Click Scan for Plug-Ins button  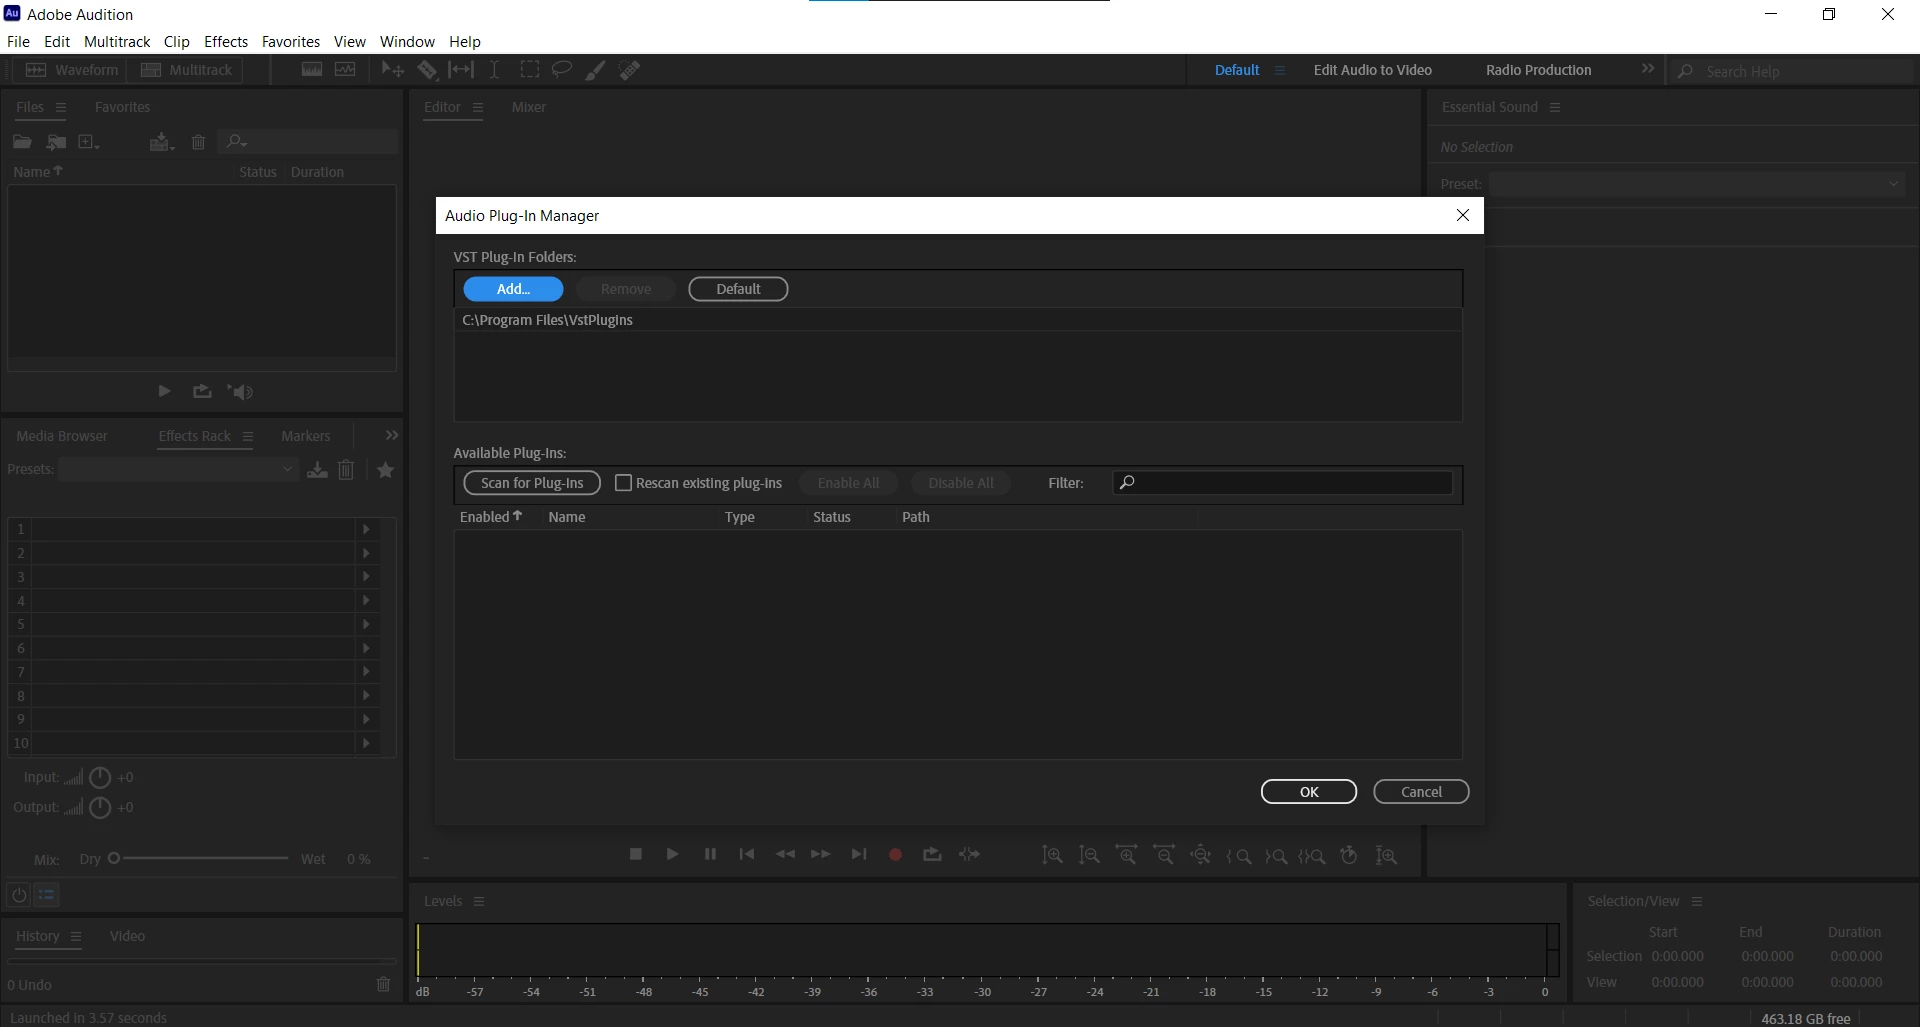[x=532, y=483]
